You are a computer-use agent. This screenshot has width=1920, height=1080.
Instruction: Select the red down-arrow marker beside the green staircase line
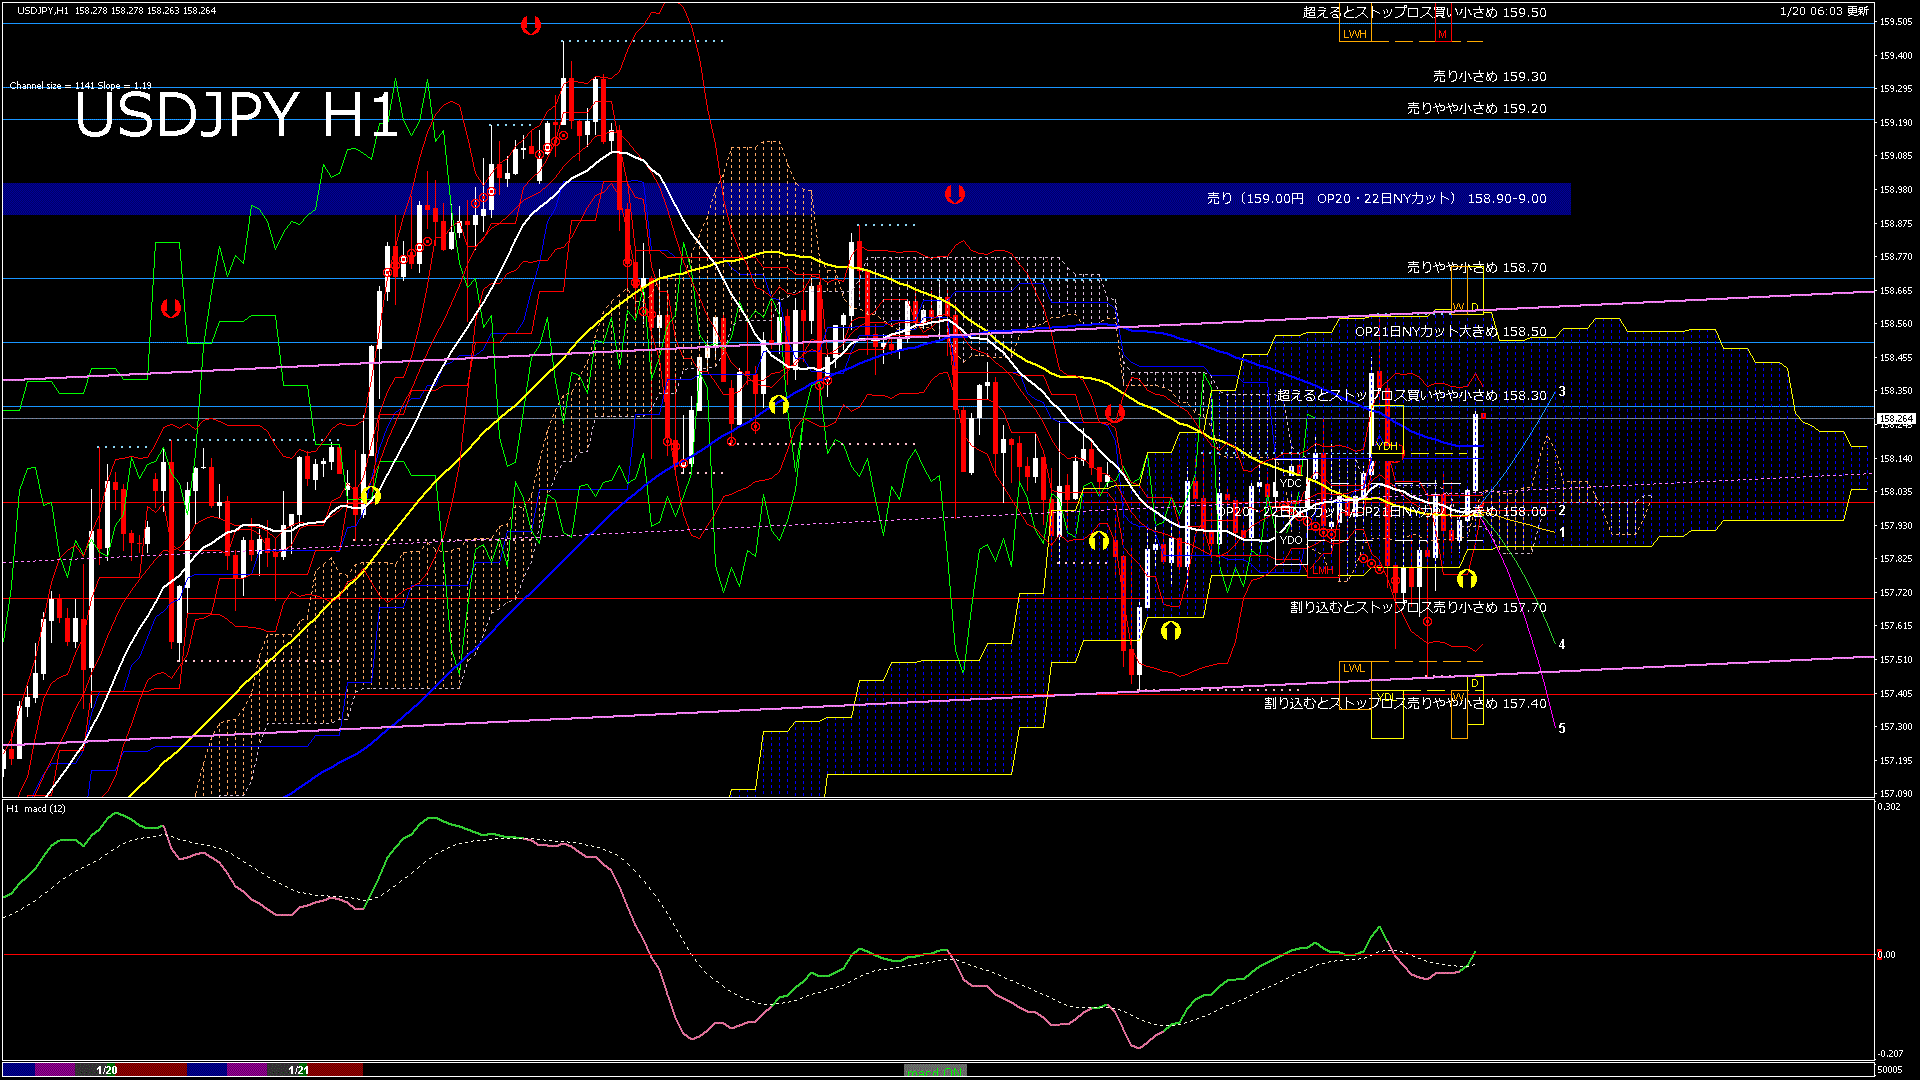[x=171, y=309]
